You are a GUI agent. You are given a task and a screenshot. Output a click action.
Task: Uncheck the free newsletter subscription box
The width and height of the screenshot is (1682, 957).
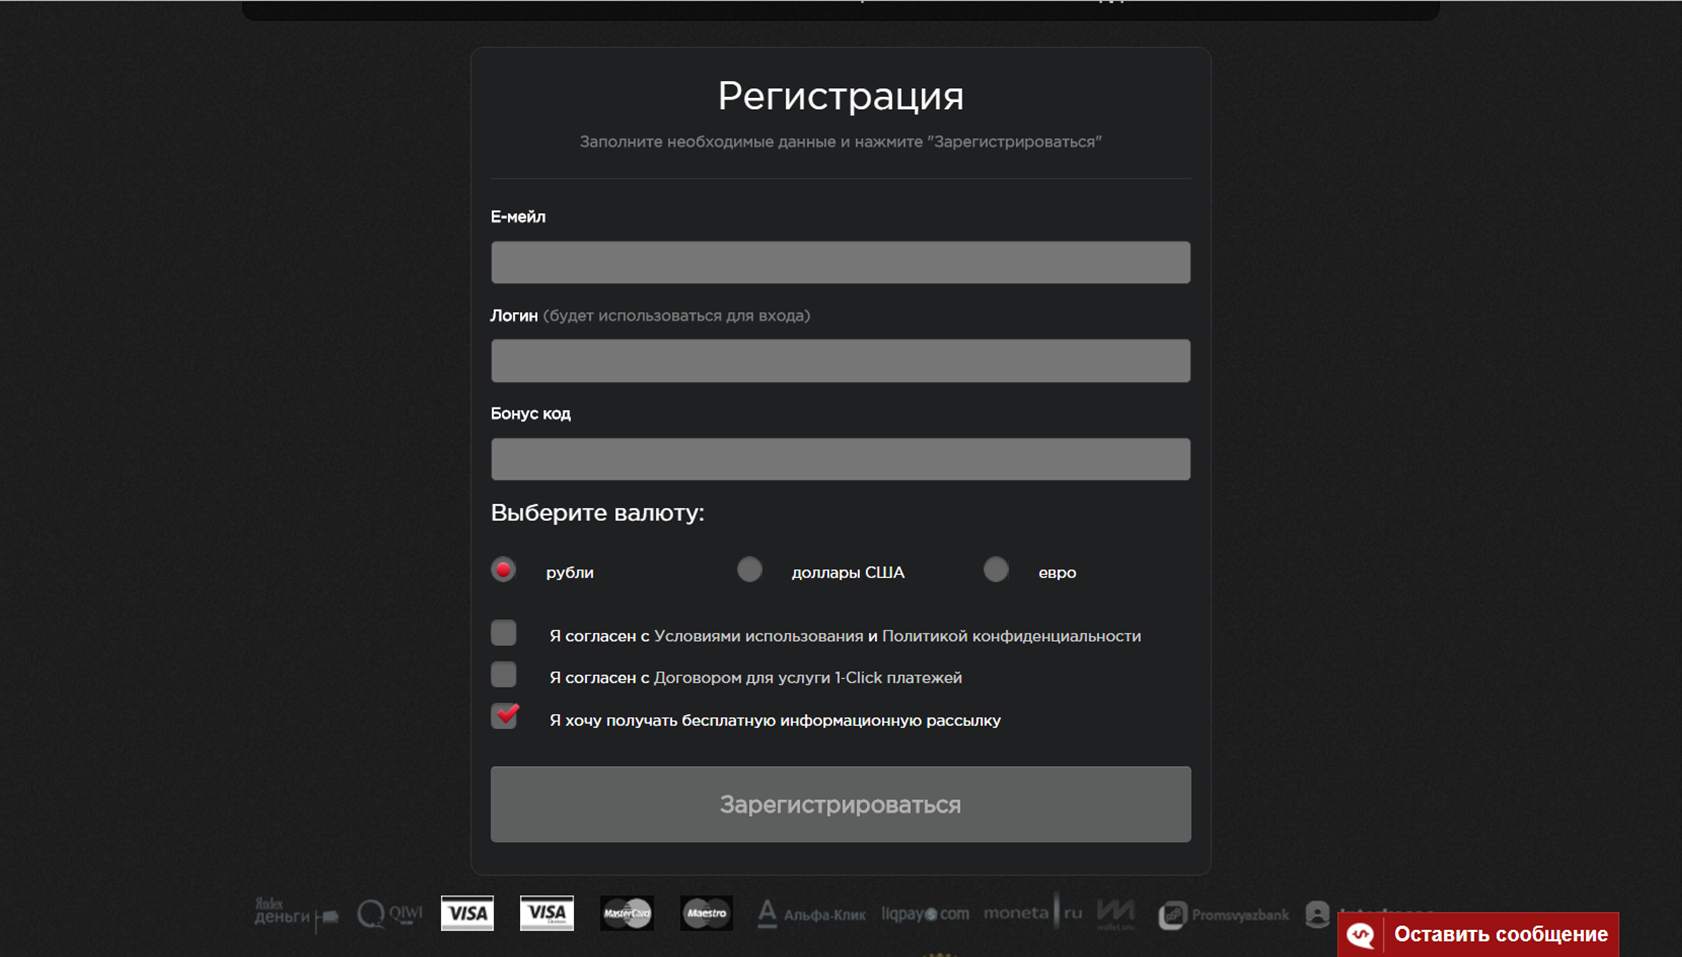(x=505, y=717)
